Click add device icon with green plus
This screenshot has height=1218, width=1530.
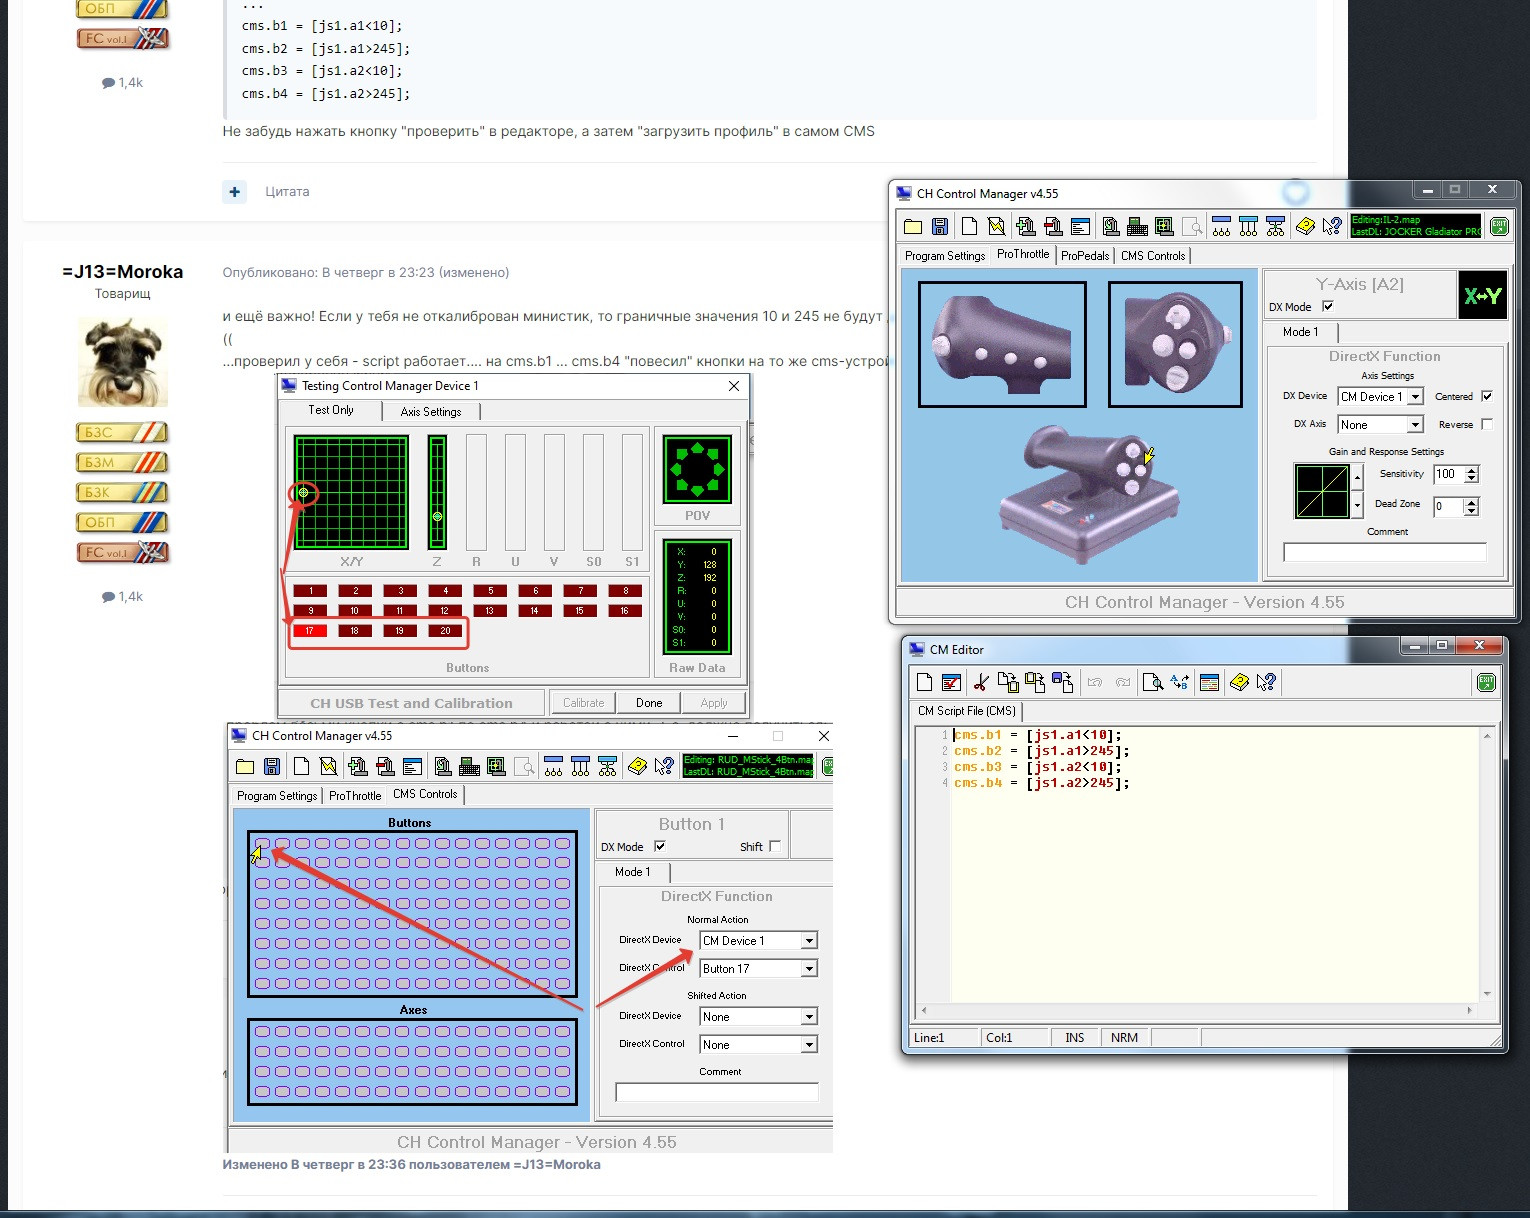[x=1025, y=226]
